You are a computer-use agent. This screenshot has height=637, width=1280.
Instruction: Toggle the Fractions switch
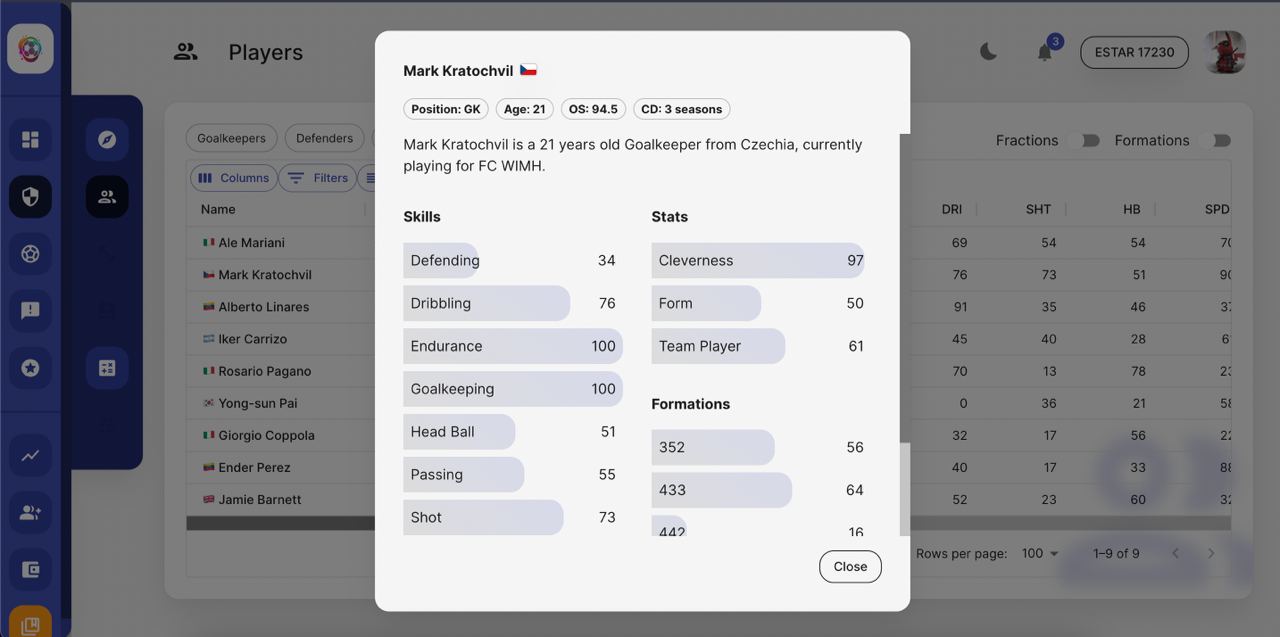1083,141
